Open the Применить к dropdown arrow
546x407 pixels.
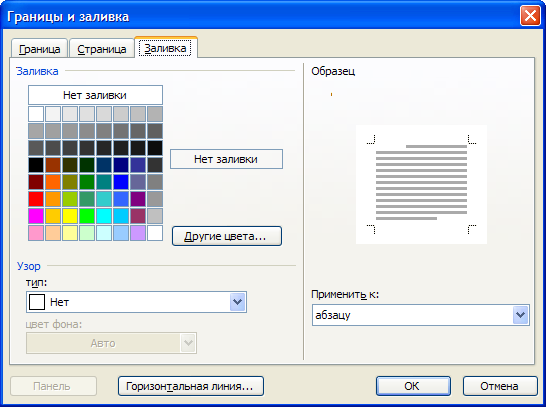tap(520, 315)
